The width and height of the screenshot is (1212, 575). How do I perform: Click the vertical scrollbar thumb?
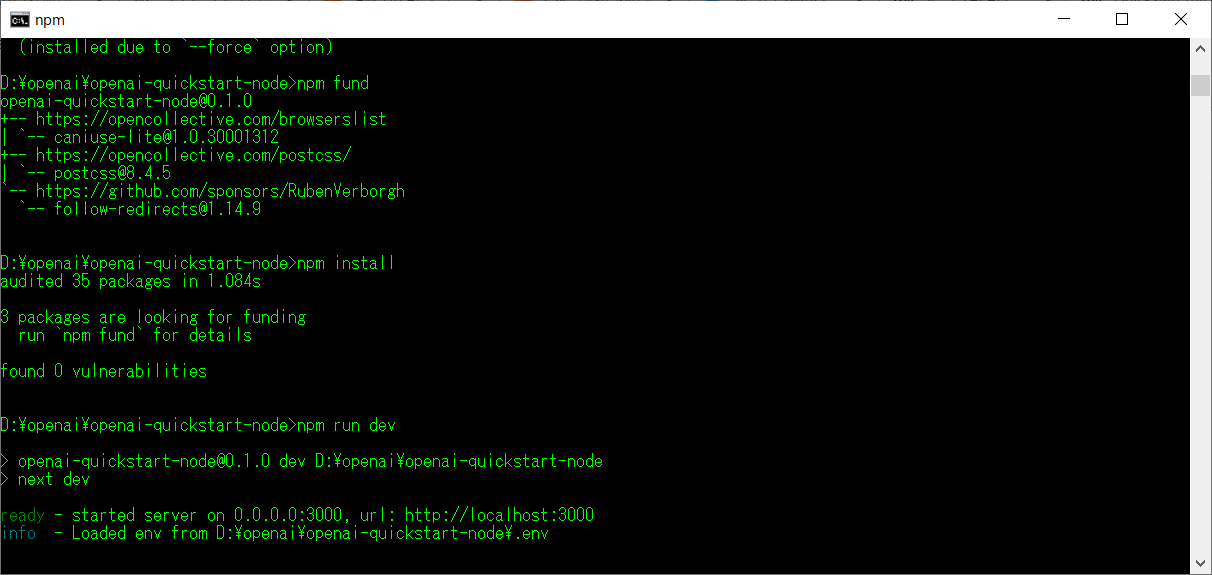point(1201,85)
